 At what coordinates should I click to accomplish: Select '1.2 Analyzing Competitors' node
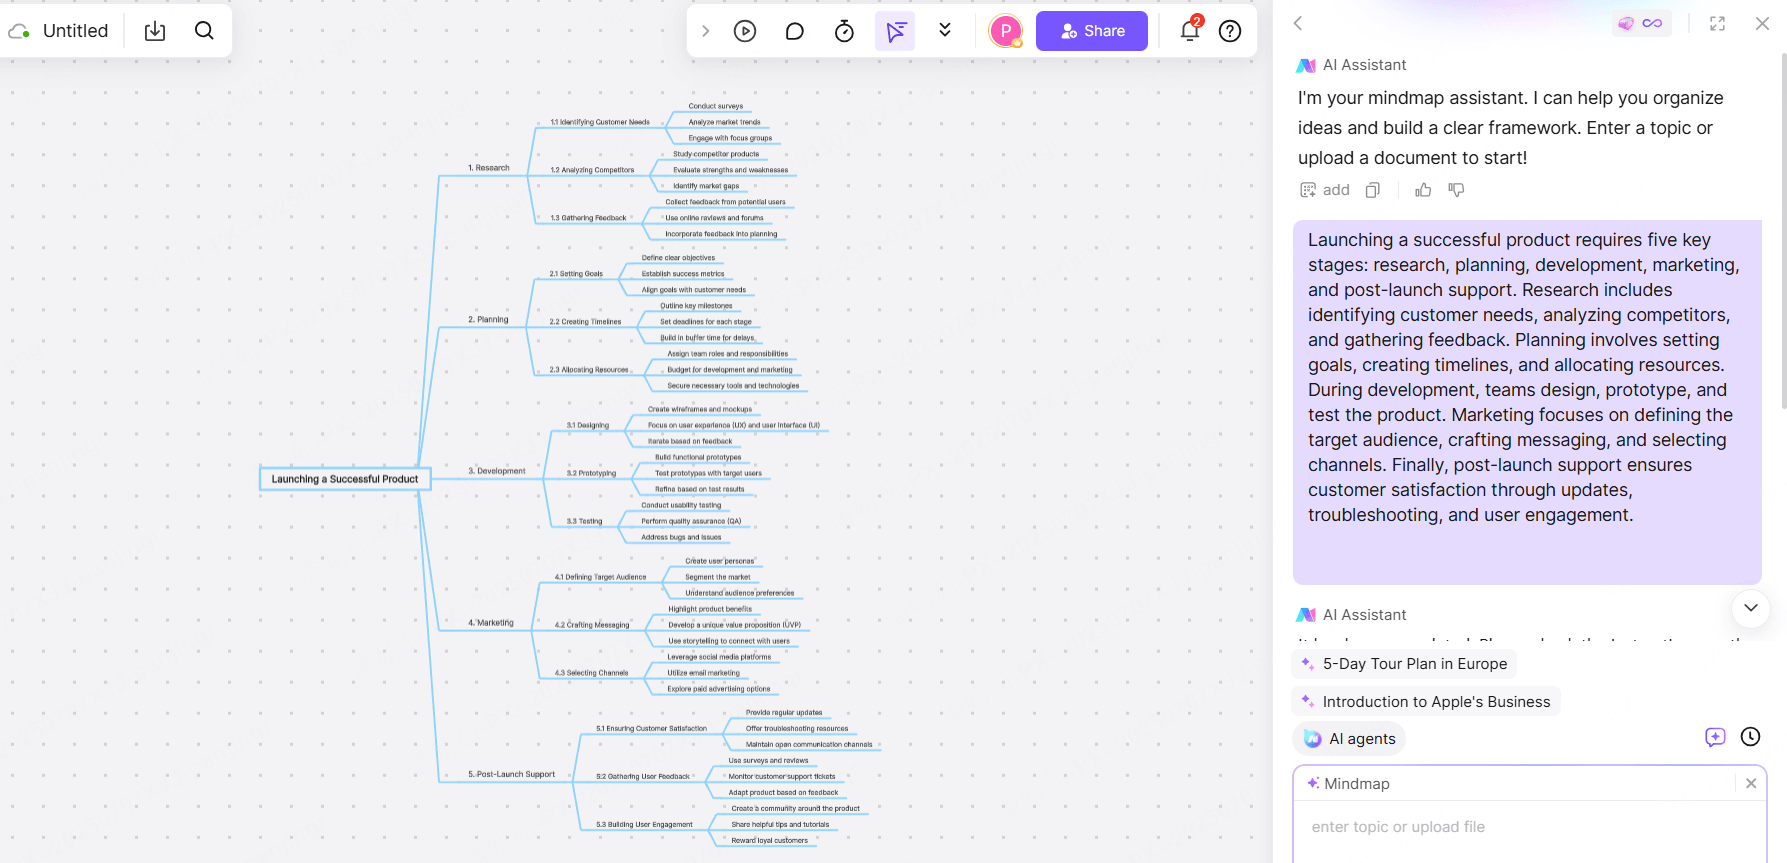click(592, 170)
